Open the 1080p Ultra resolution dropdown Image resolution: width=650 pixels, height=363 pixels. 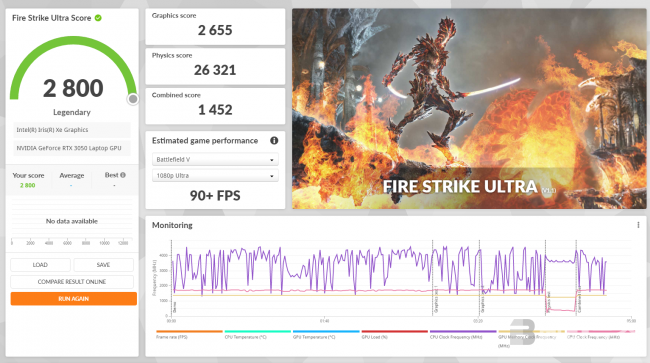(x=215, y=176)
